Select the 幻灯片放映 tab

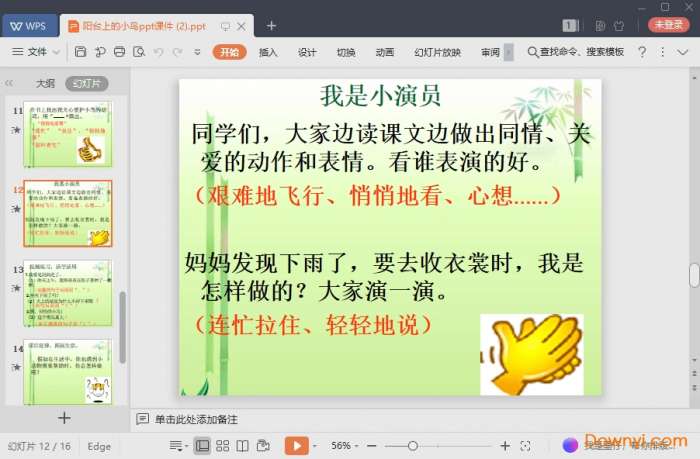point(437,52)
